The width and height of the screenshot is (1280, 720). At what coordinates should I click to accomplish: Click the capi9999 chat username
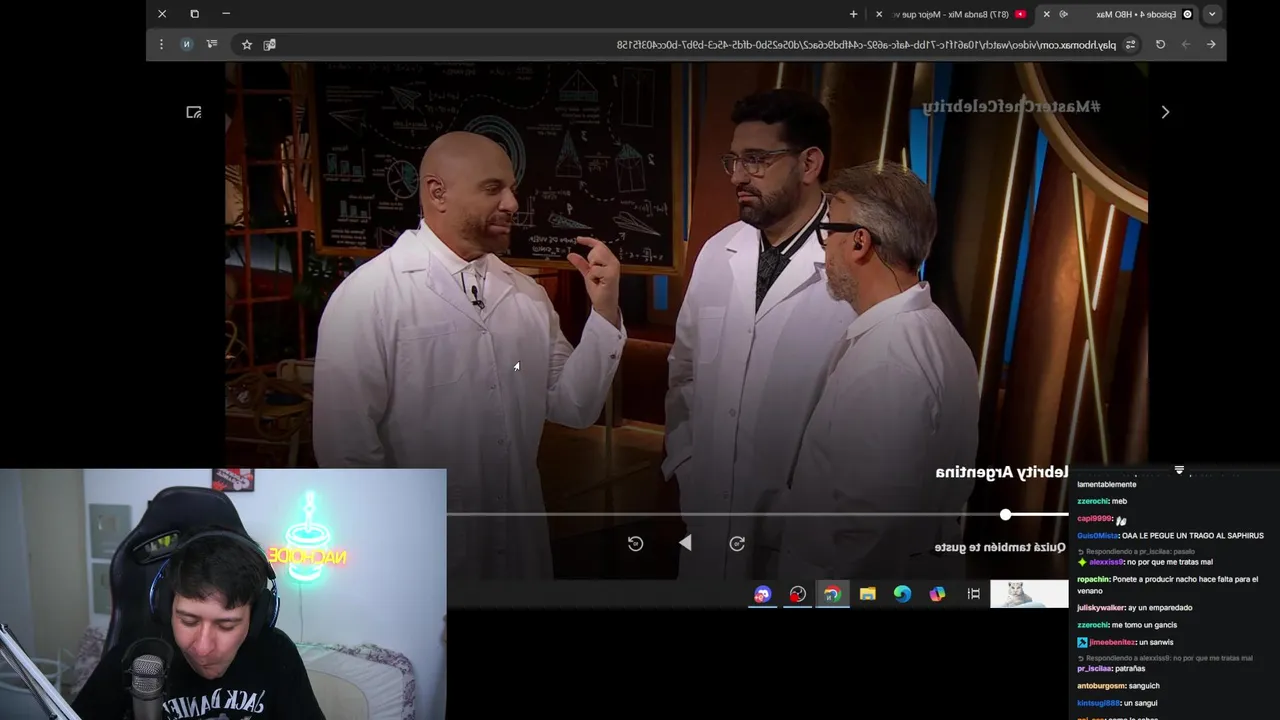1095,519
